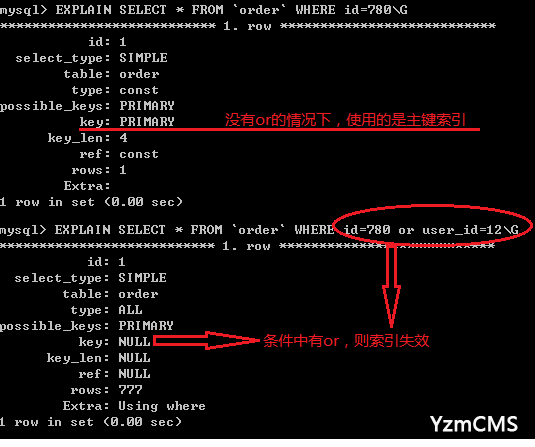The image size is (535, 447).
Task: Click 'Extra: Using where' text
Action: point(134,406)
